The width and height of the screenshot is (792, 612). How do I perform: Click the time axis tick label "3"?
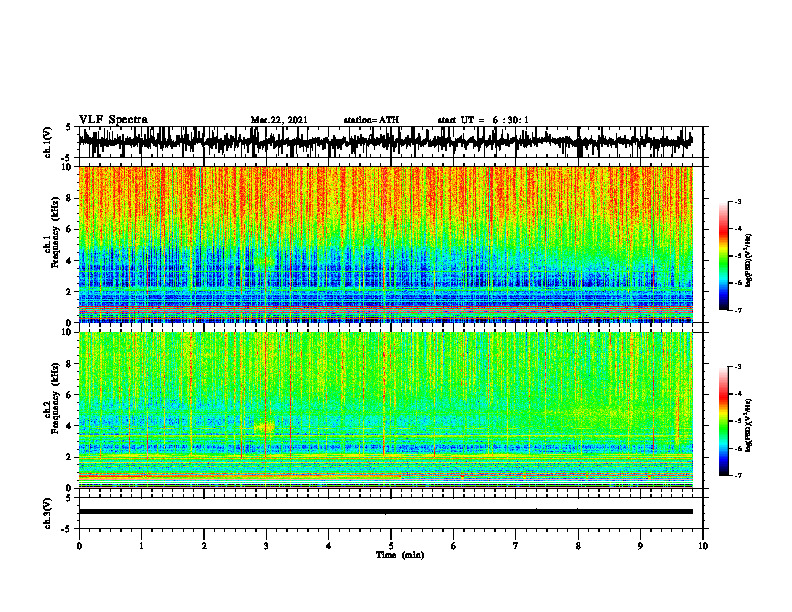[x=266, y=546]
